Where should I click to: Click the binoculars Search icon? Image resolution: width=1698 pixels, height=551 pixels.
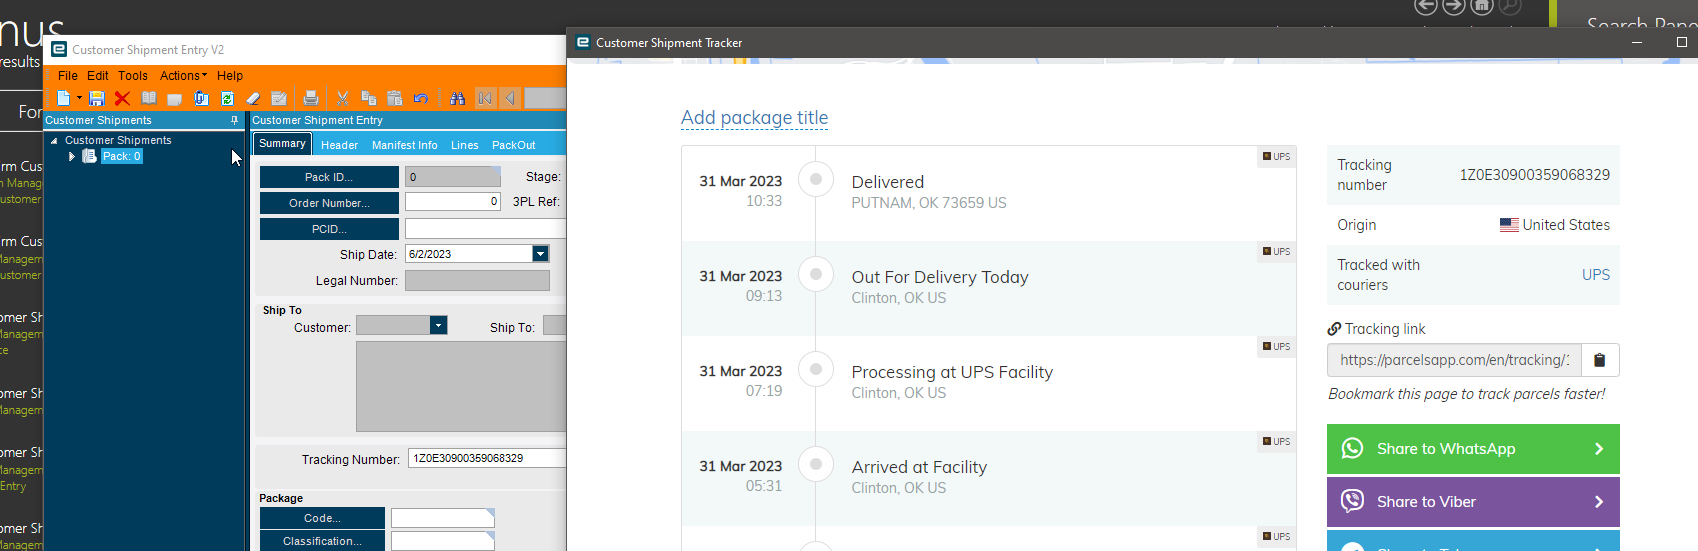coord(457,98)
